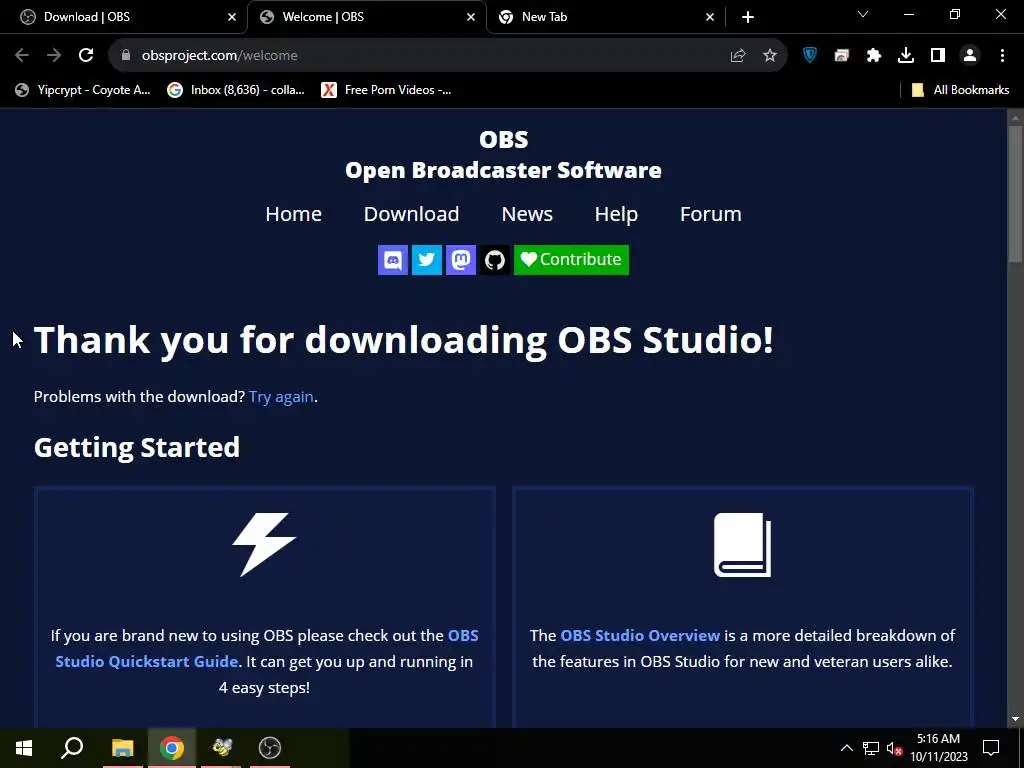Viewport: 1024px width, 768px height.
Task: Open the Download navigation link
Action: click(411, 214)
